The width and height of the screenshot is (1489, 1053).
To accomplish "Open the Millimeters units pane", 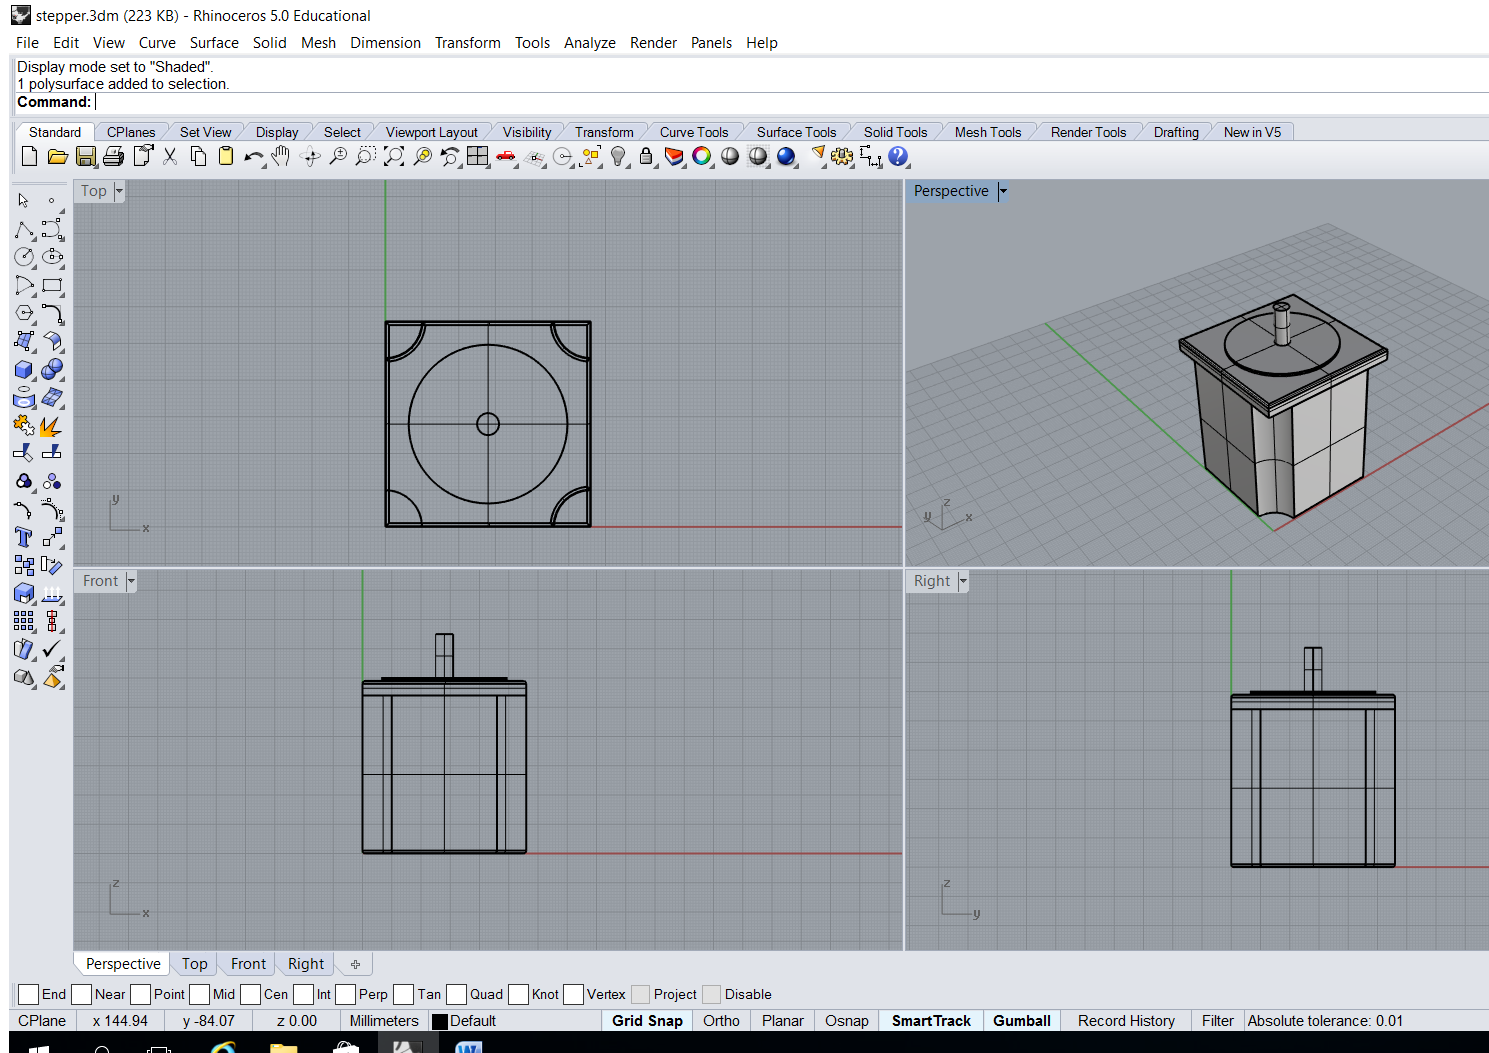I will click(384, 1021).
